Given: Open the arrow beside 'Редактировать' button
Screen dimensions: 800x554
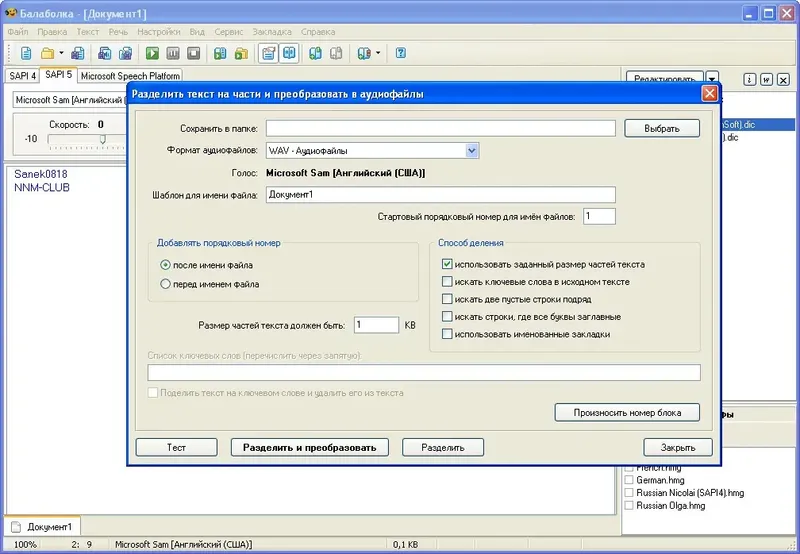Looking at the screenshot, I should [x=712, y=78].
